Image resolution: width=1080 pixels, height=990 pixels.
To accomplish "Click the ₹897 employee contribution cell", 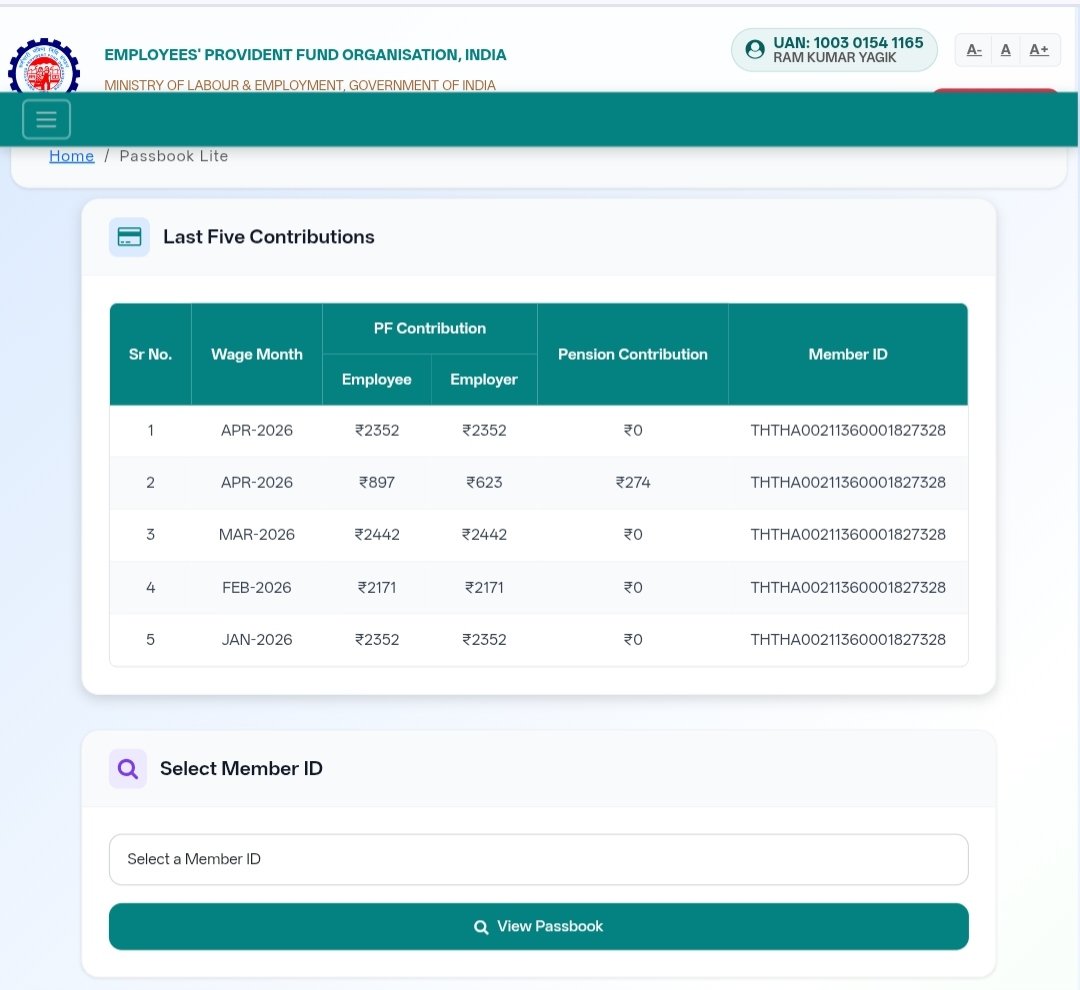I will click(377, 482).
